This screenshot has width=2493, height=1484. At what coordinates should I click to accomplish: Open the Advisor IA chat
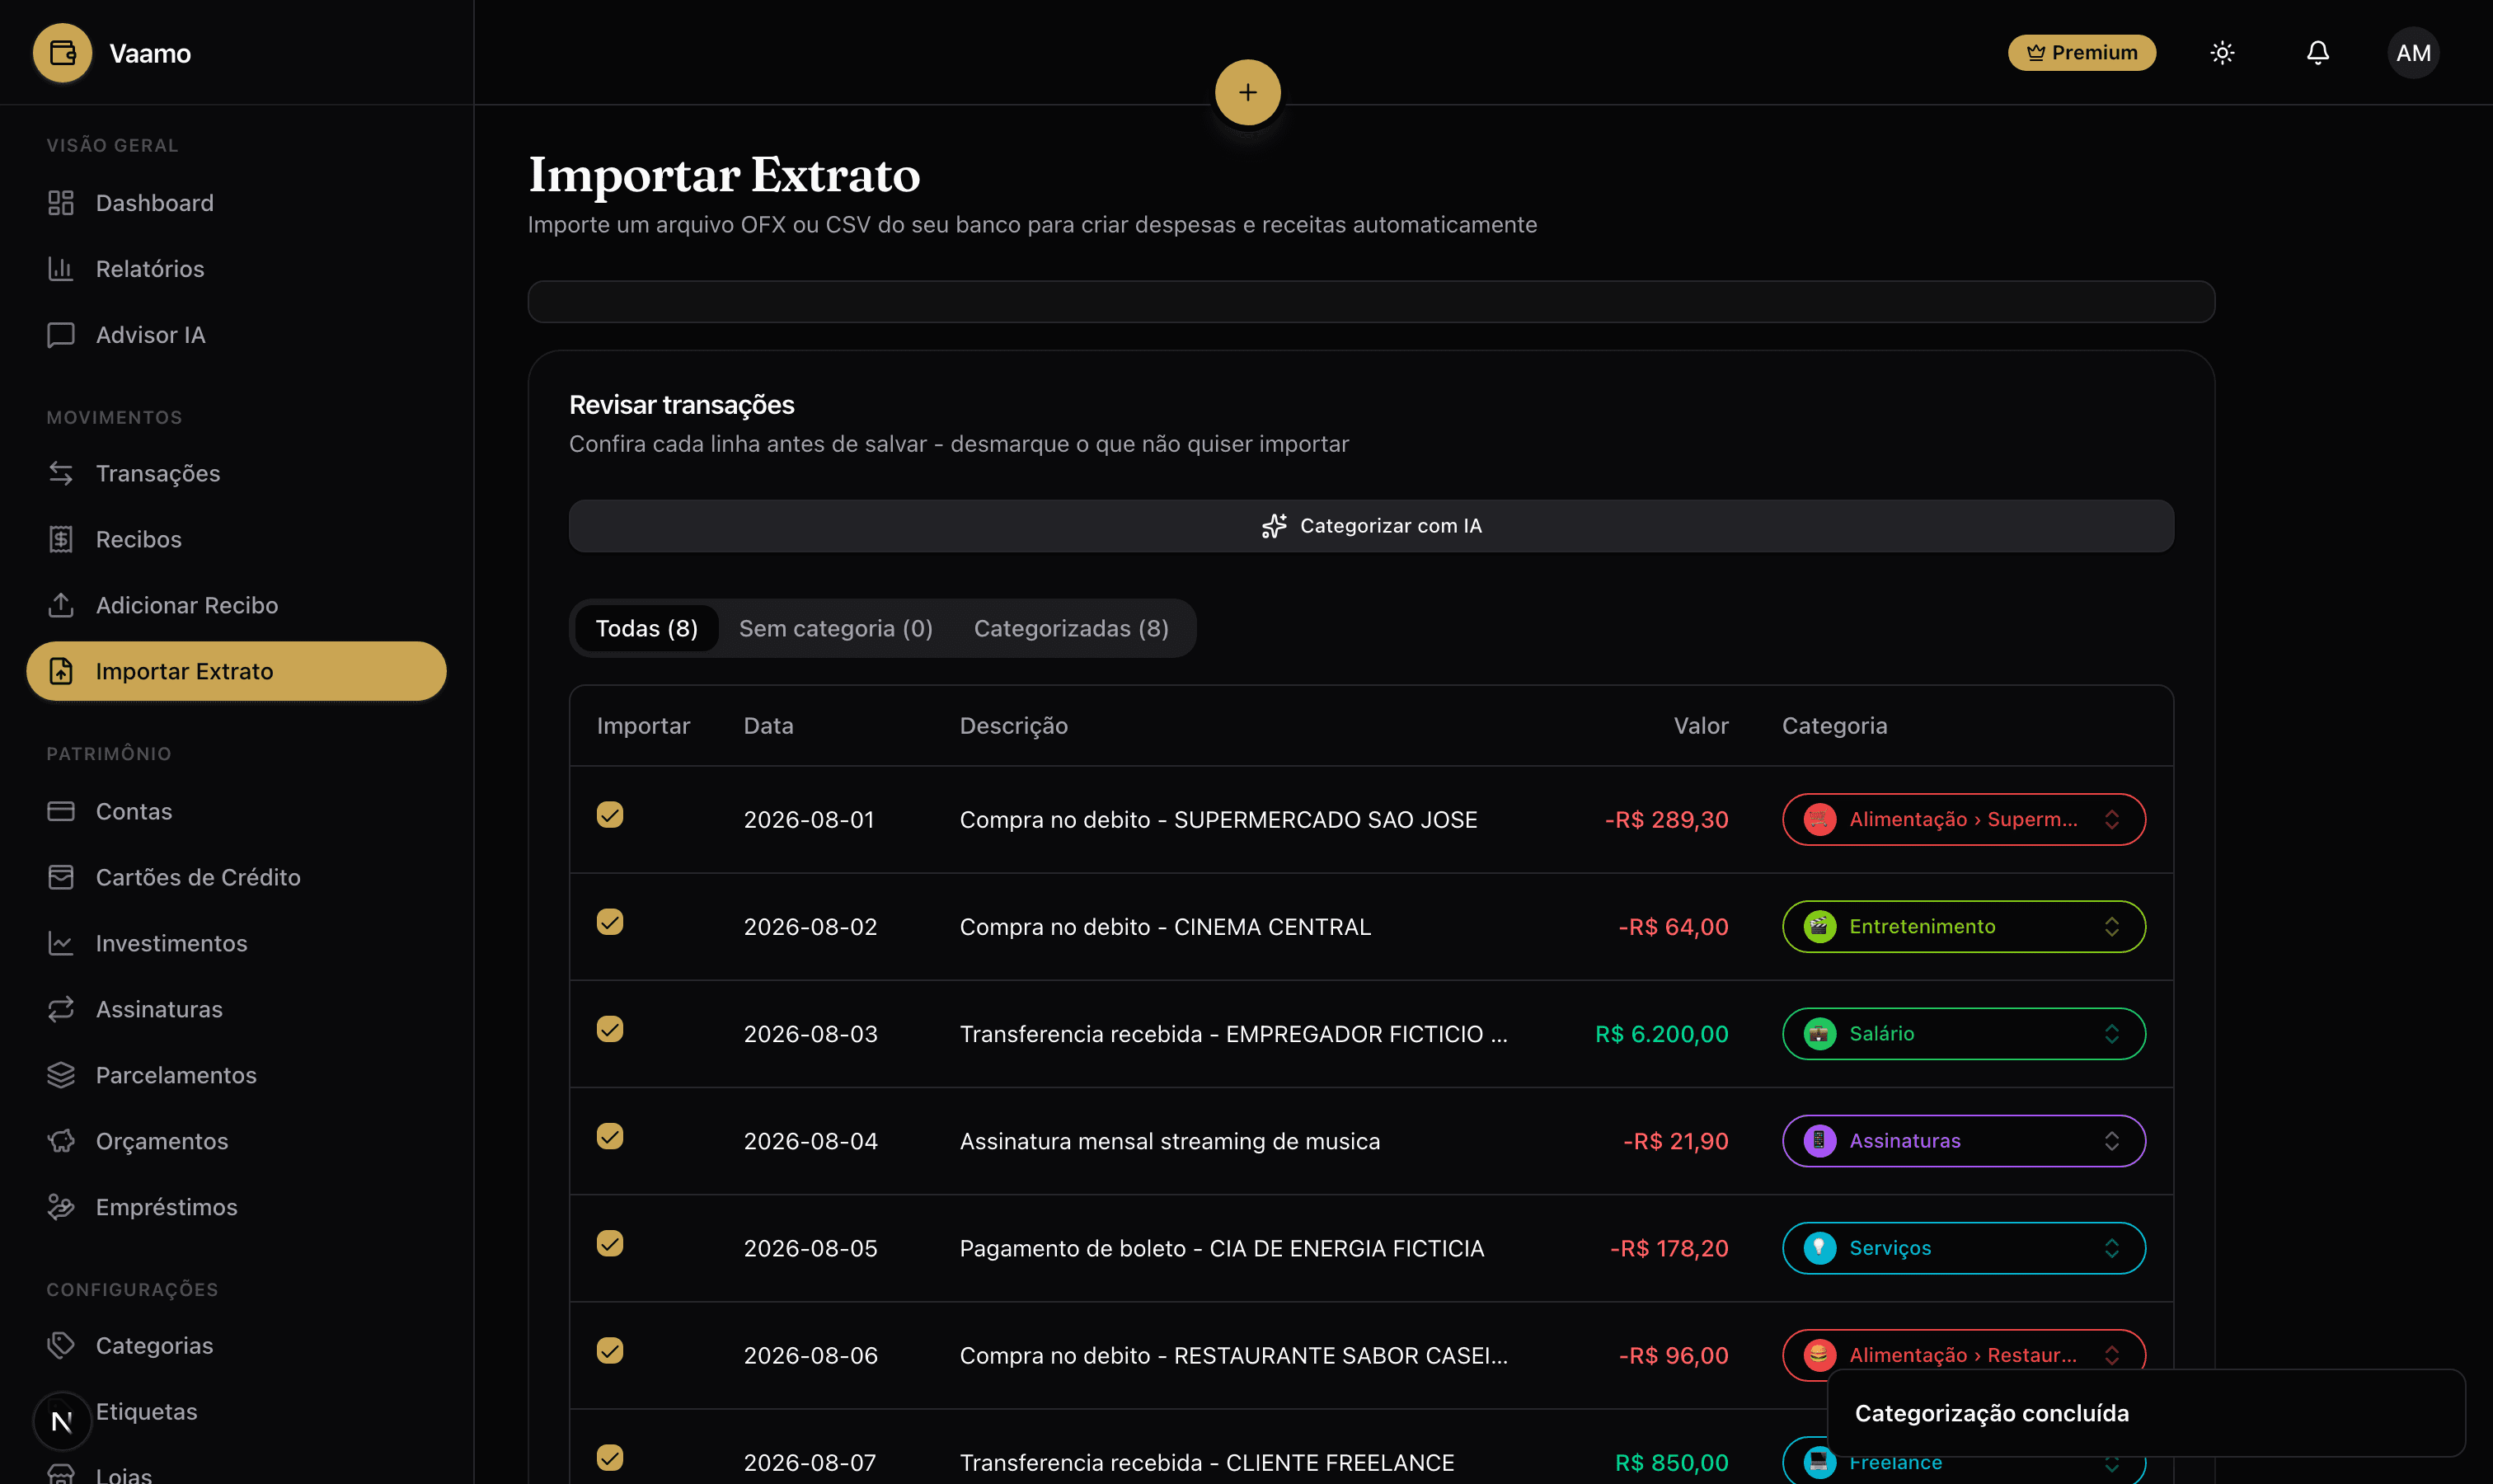[x=236, y=335]
